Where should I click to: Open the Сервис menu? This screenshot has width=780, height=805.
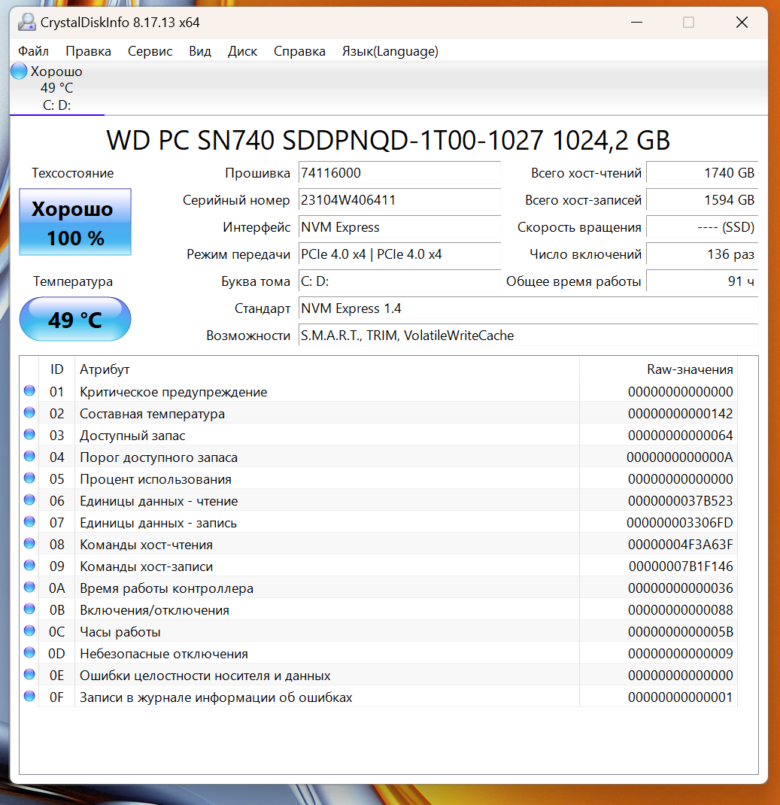coord(150,51)
